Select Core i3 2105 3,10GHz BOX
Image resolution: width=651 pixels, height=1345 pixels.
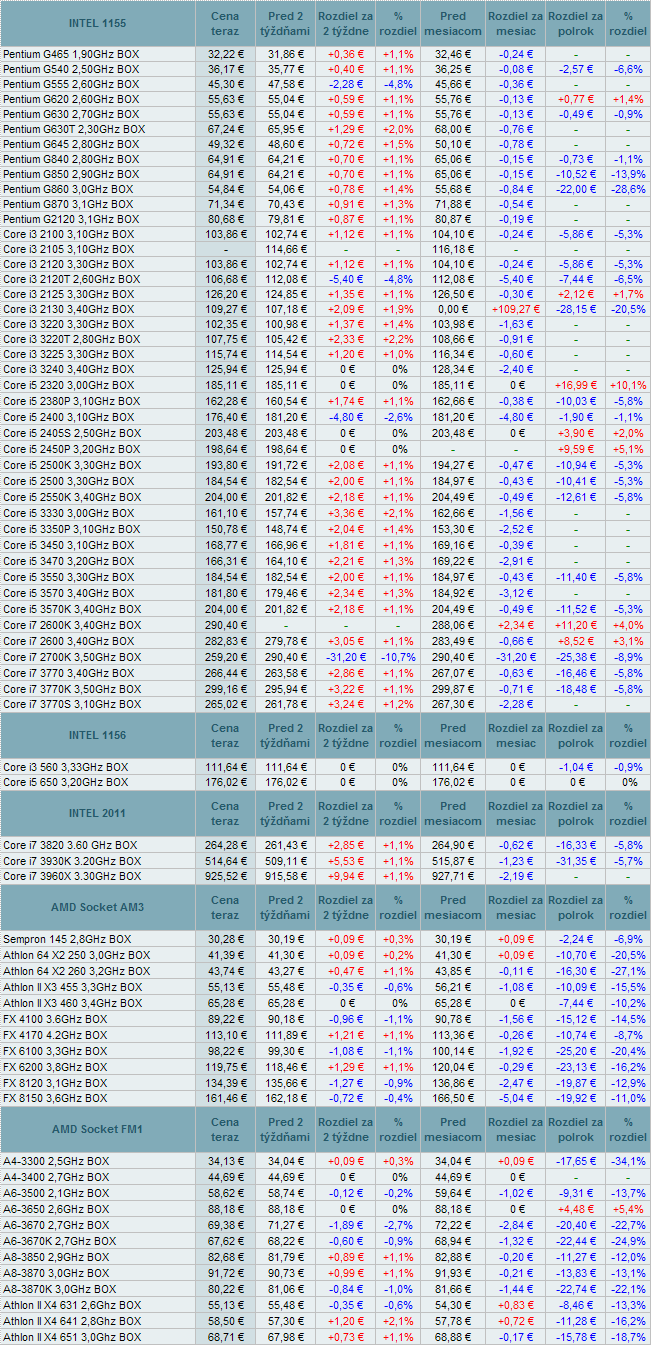pyautogui.click(x=68, y=249)
